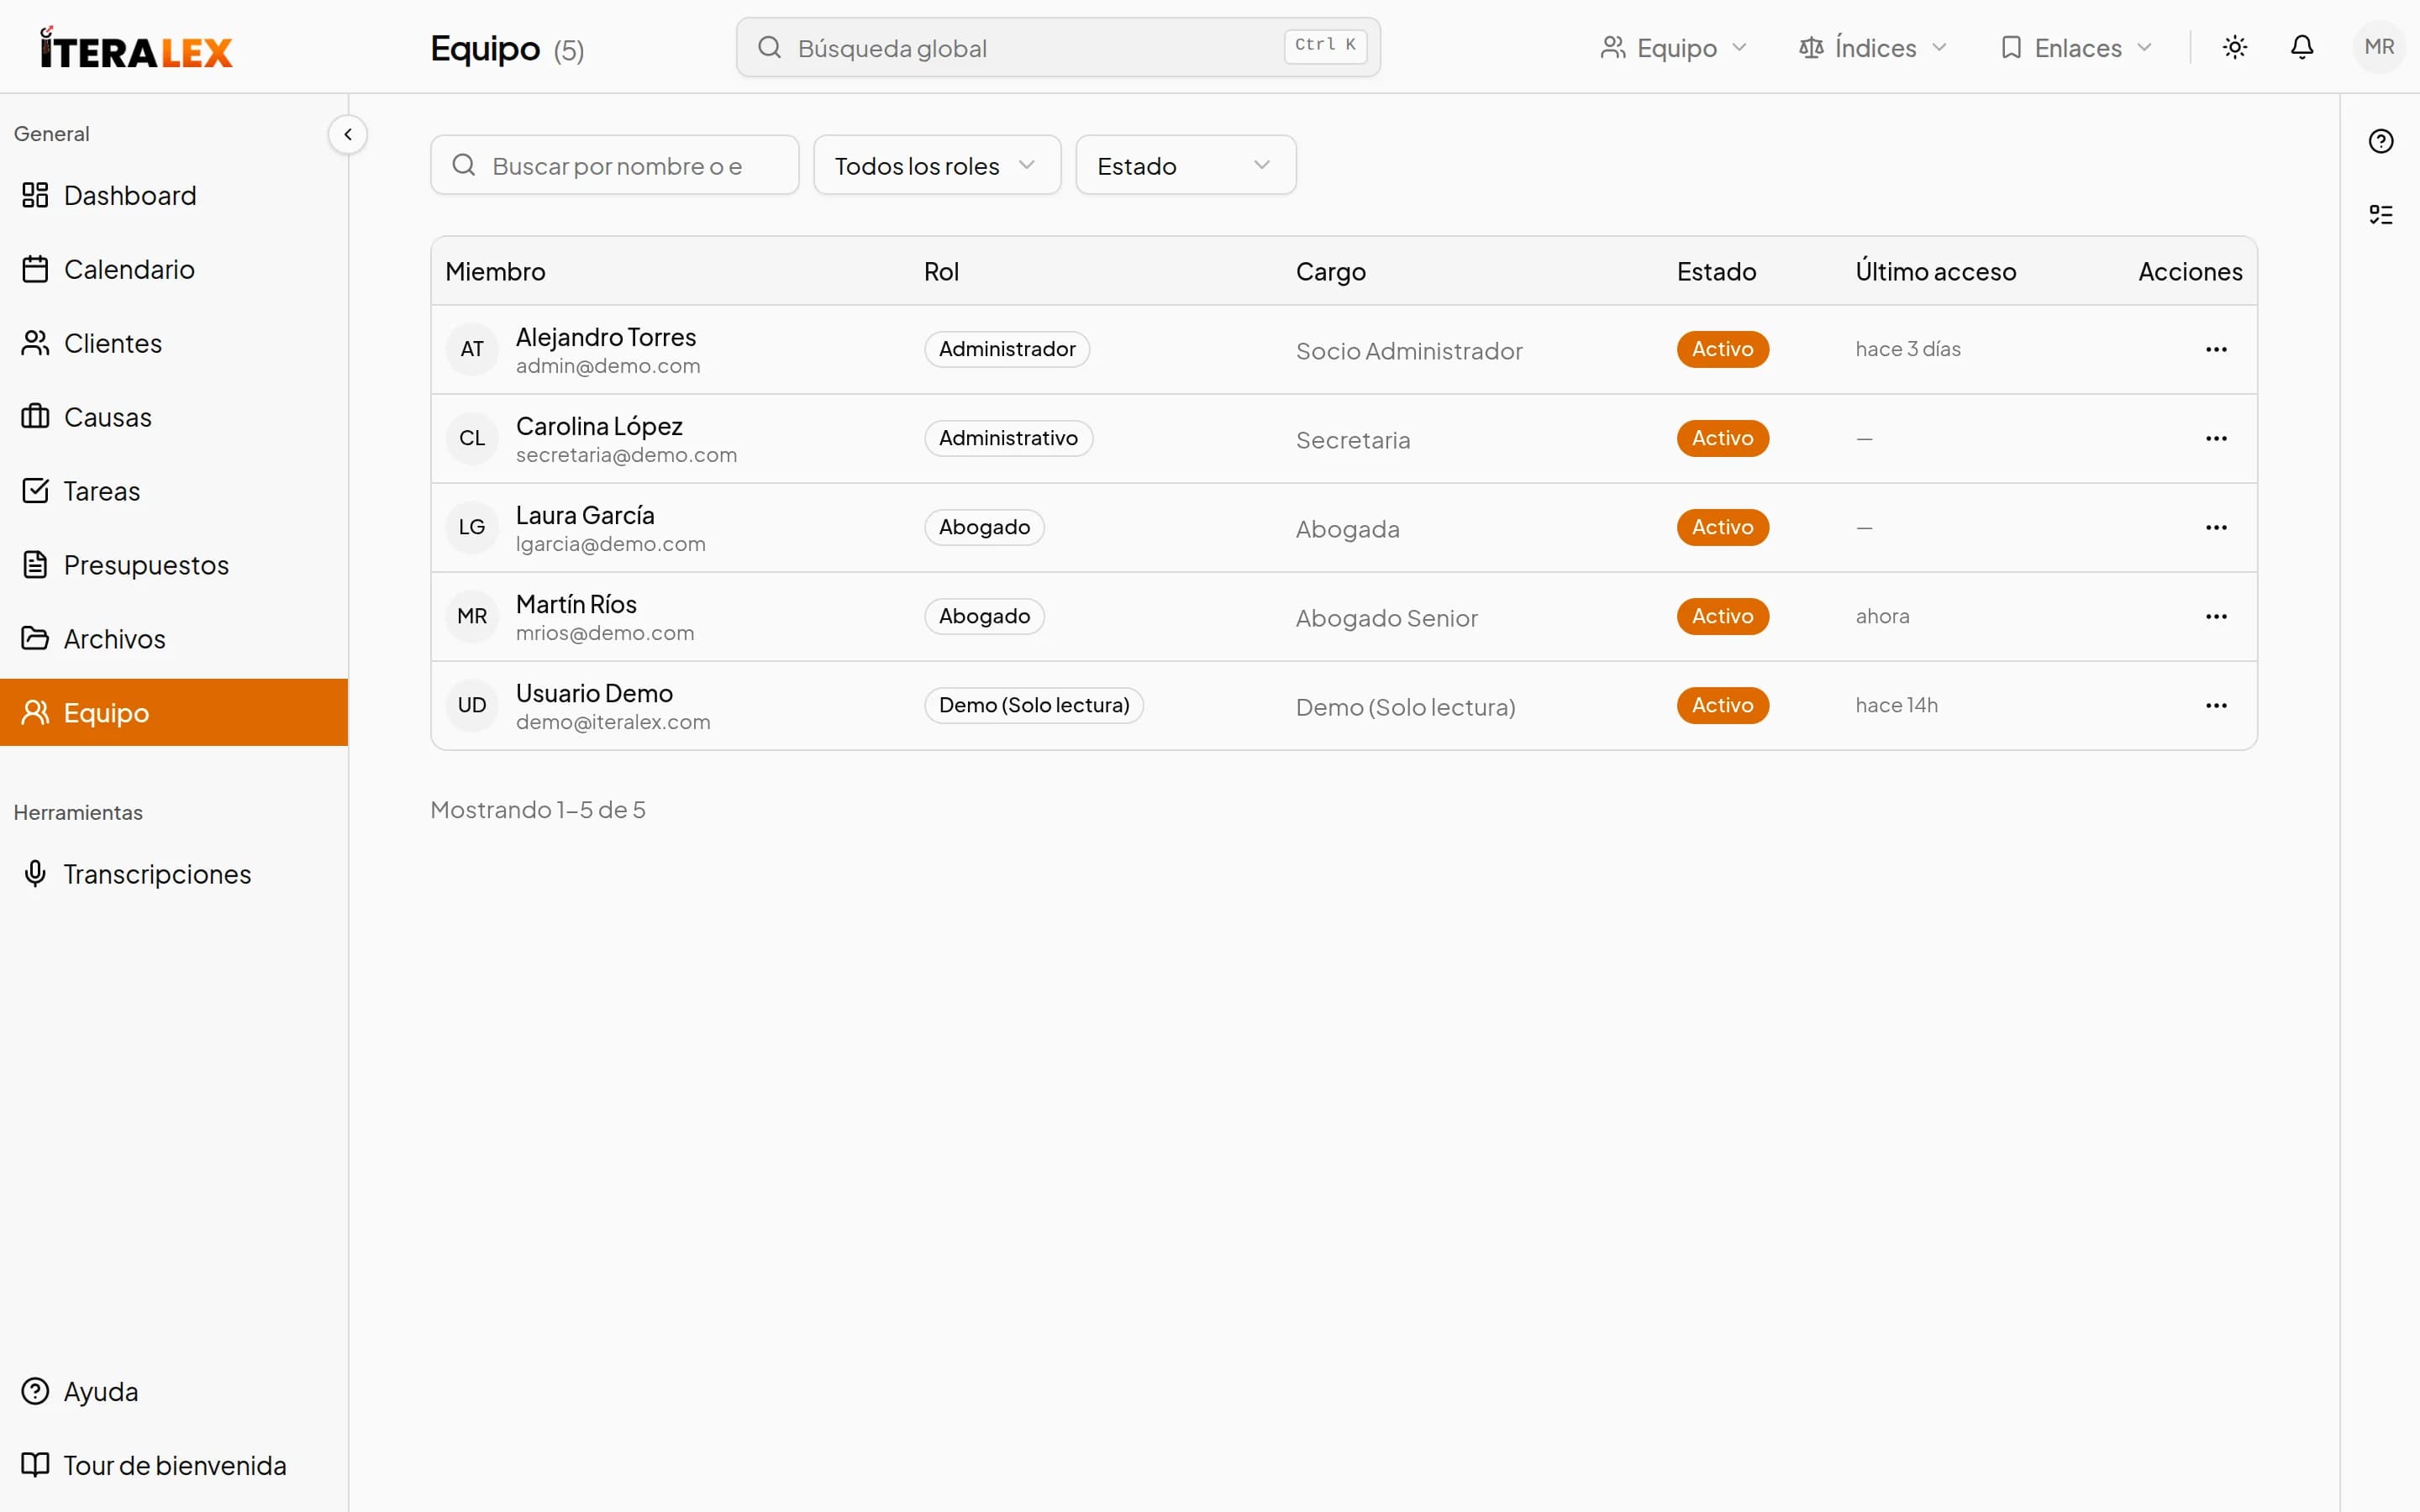The image size is (2420, 1512).
Task: Click the Estado column header
Action: point(1716,271)
